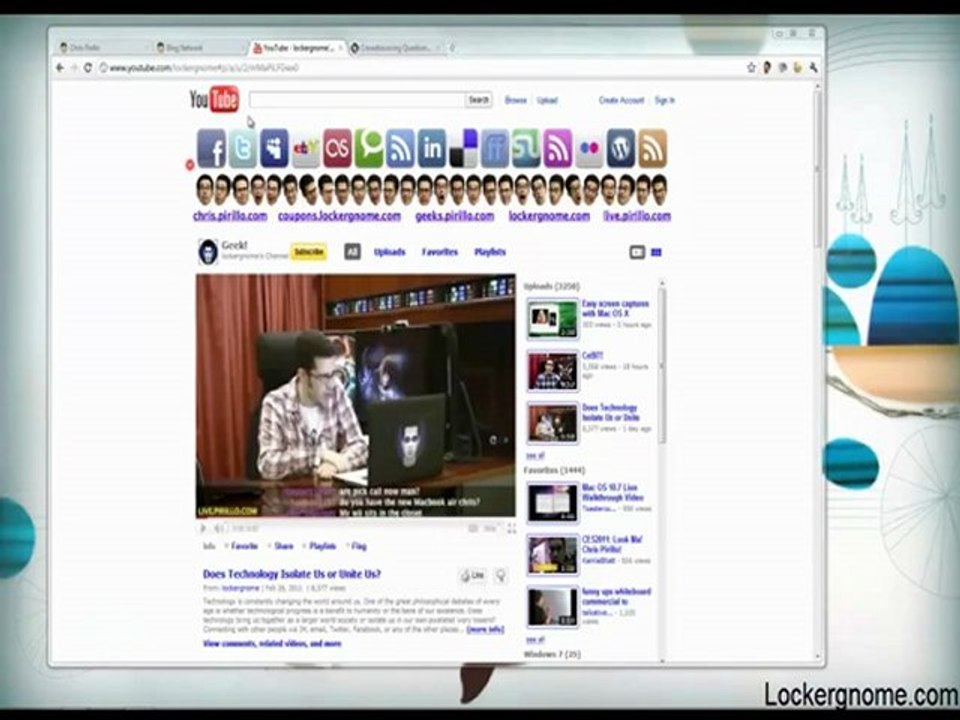The image size is (960, 720).
Task: Go to the YouTube logo home
Action: coord(214,99)
